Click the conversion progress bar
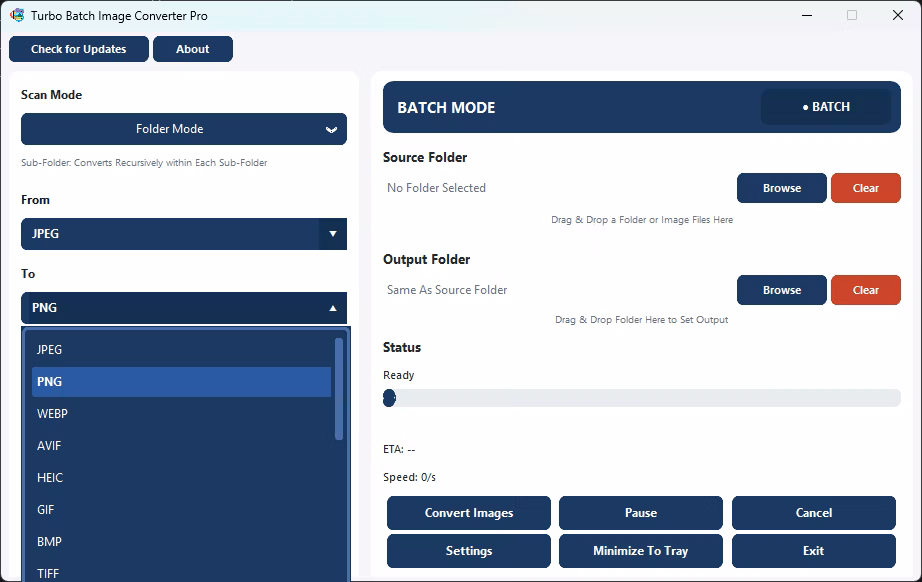This screenshot has width=922, height=582. (x=642, y=398)
